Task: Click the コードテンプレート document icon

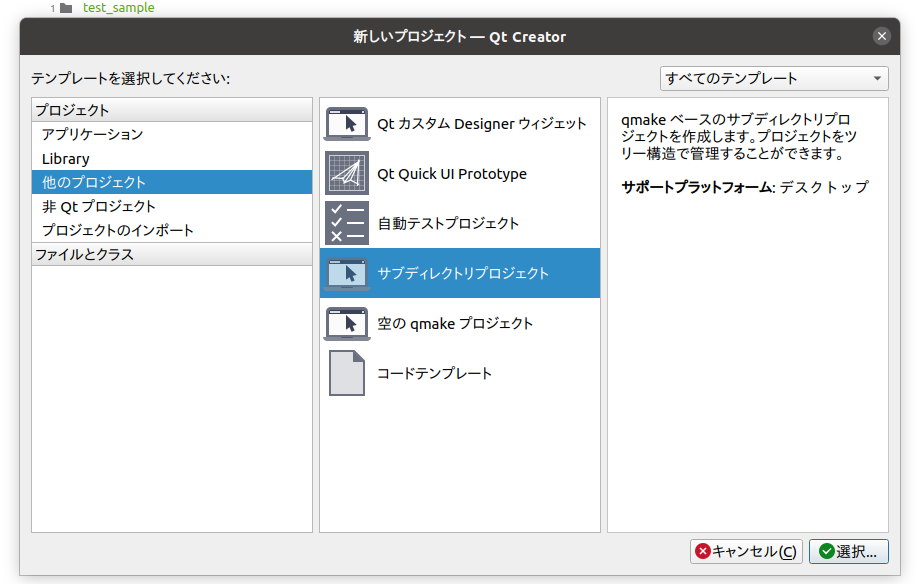Action: pos(347,373)
